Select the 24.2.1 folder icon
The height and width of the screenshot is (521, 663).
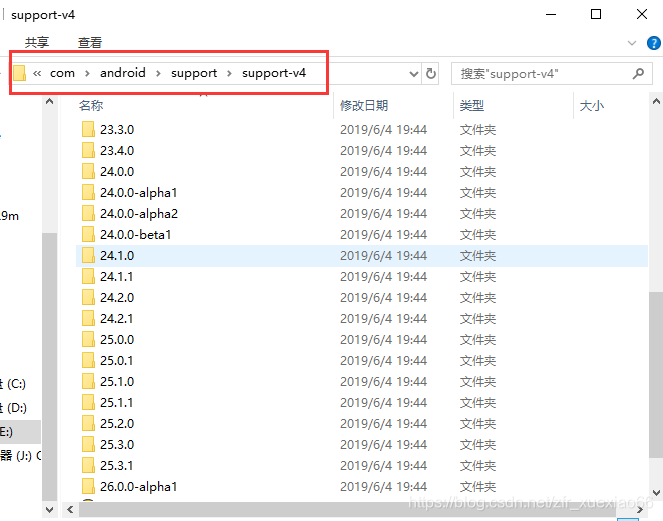[x=88, y=318]
